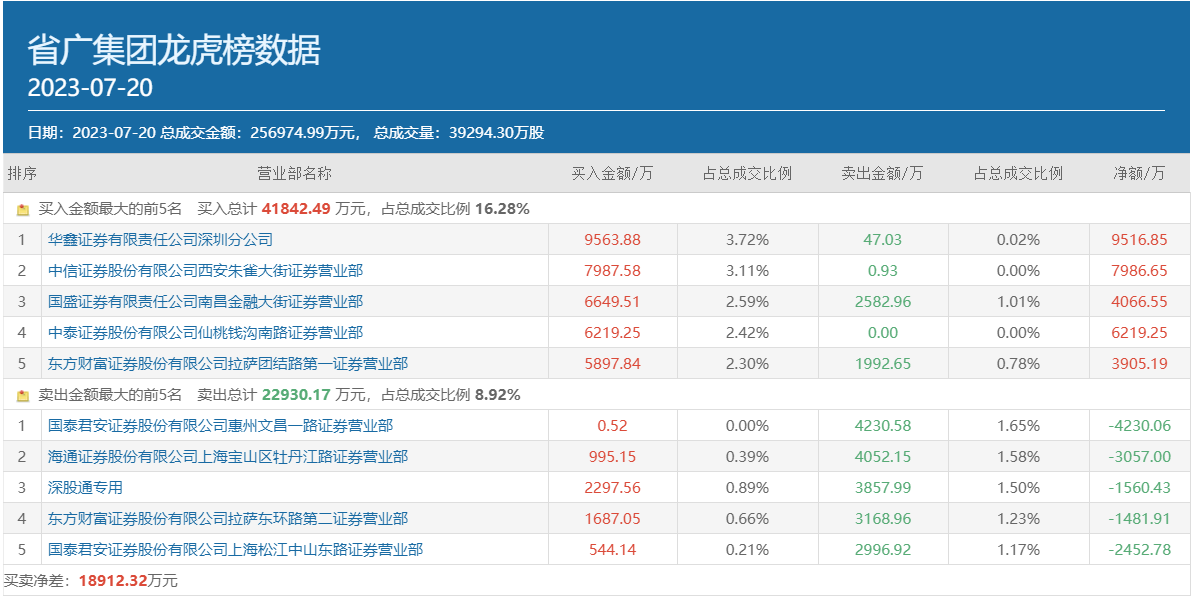This screenshot has width=1193, height=599.
Task: Click net amount -3057.00
Action: pyautogui.click(x=1139, y=457)
